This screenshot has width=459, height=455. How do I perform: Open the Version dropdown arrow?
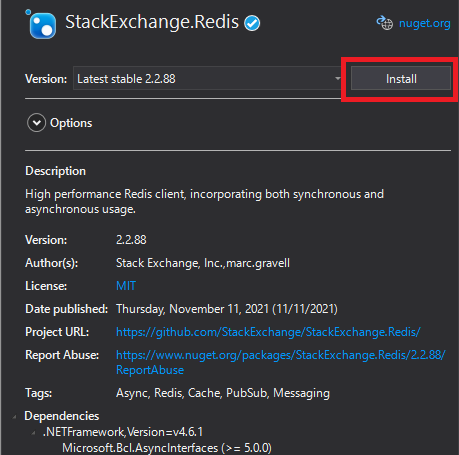pyautogui.click(x=338, y=79)
